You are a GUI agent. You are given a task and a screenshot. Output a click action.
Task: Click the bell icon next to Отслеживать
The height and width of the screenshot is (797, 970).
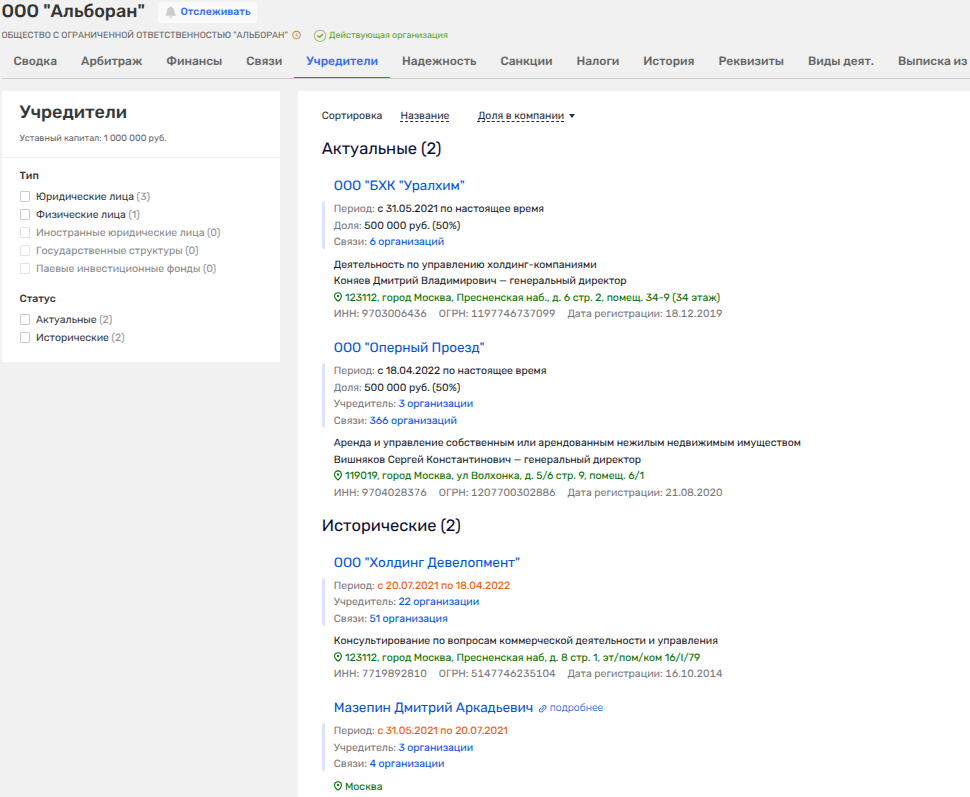(171, 12)
